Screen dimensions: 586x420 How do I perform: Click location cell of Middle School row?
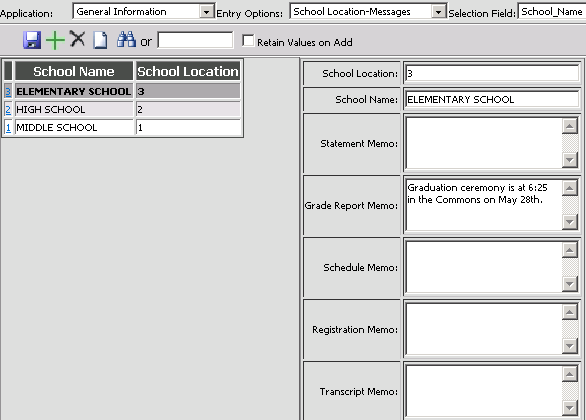point(188,127)
